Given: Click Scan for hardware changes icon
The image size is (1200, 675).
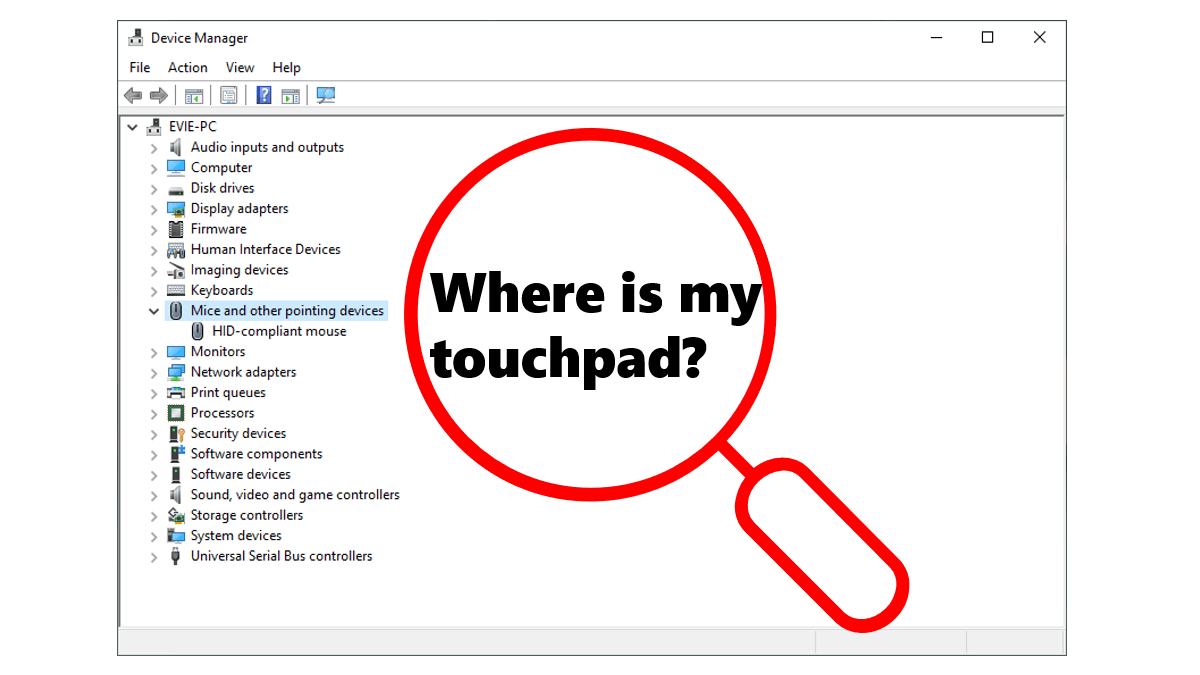Looking at the screenshot, I should click(325, 95).
